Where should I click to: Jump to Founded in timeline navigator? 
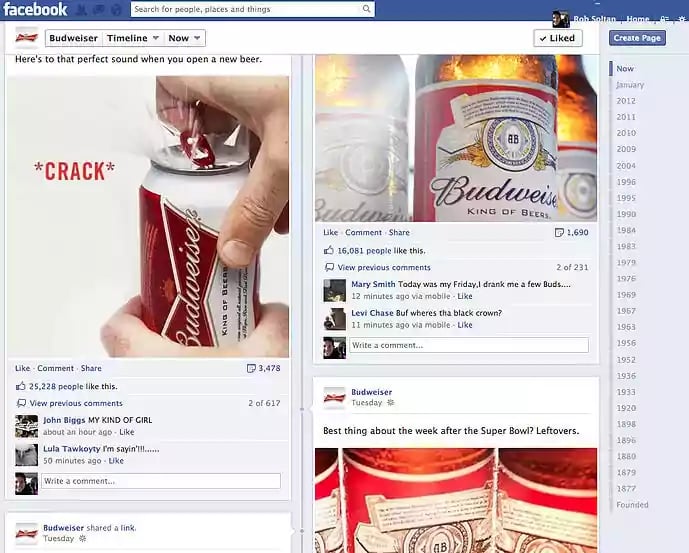click(x=632, y=505)
